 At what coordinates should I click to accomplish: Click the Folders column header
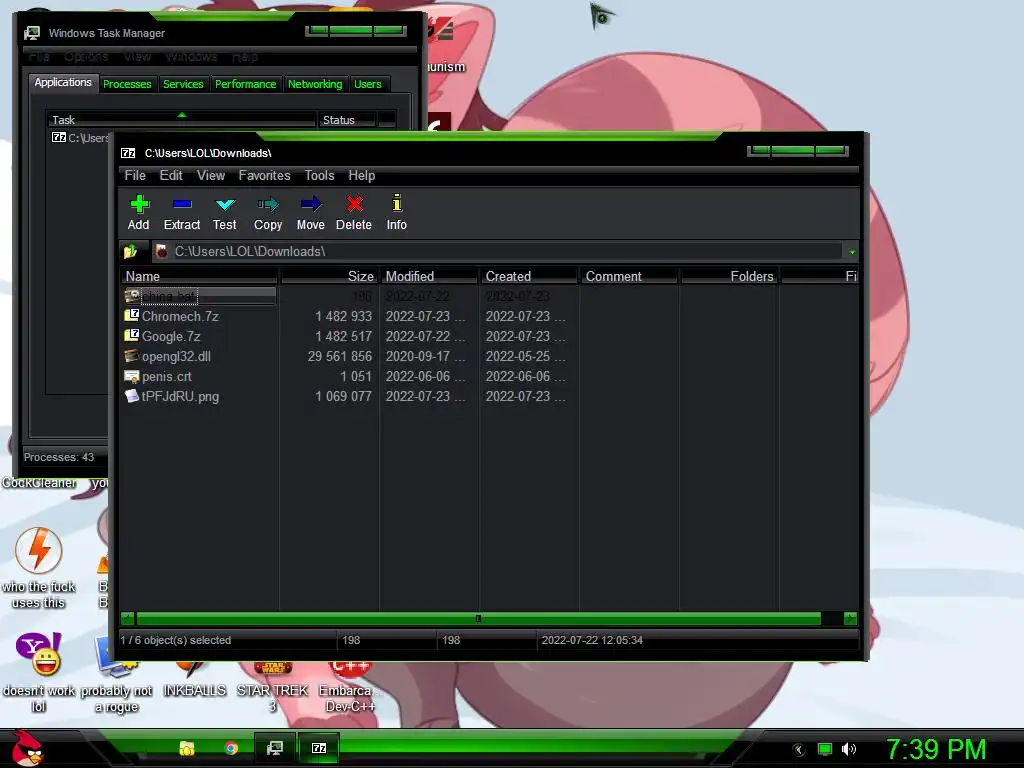[x=729, y=276]
